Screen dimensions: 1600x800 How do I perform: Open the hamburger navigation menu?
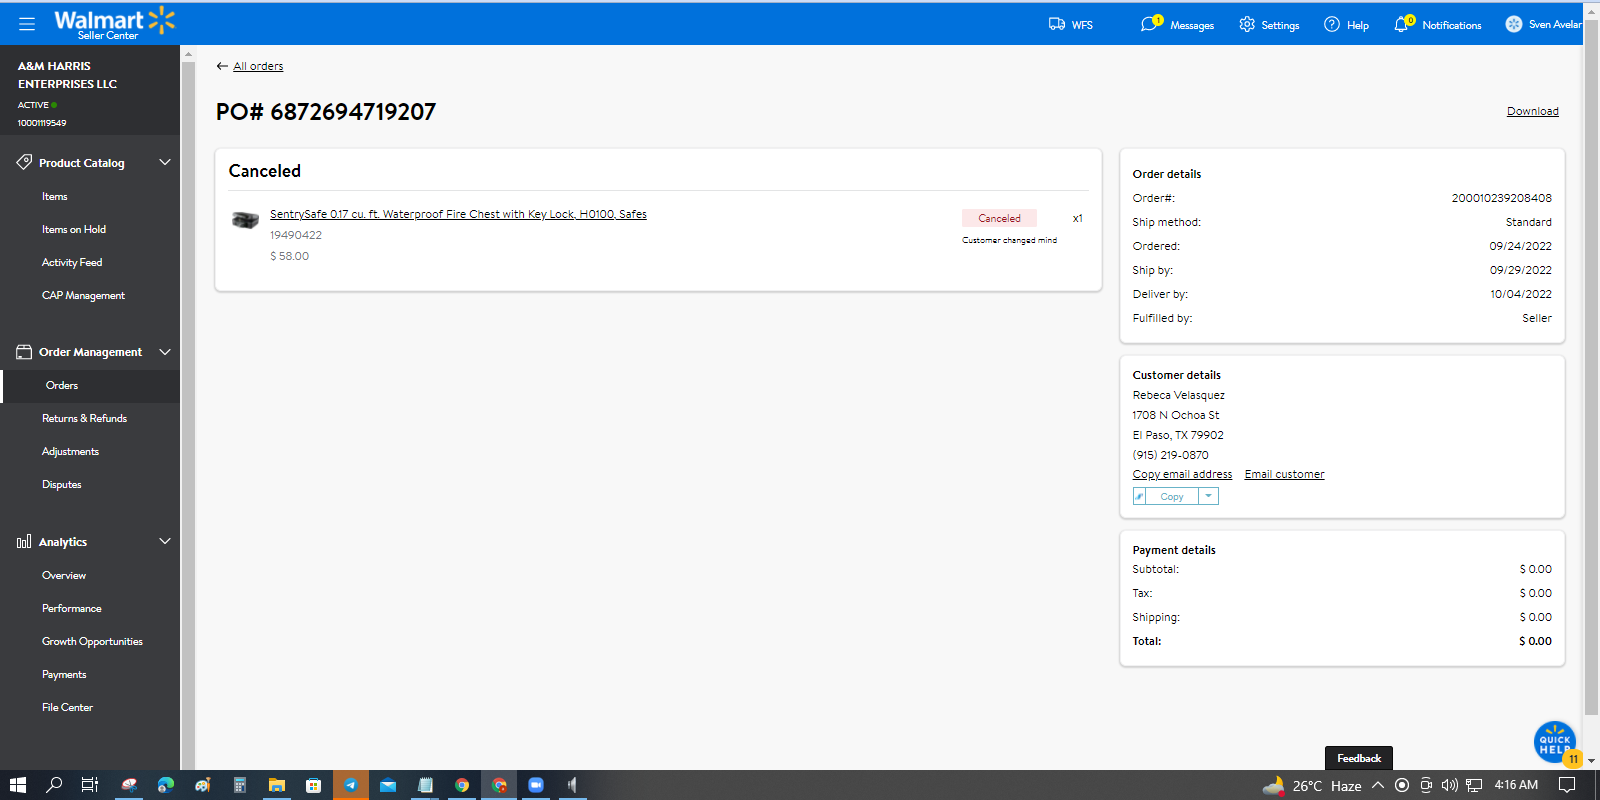[27, 23]
